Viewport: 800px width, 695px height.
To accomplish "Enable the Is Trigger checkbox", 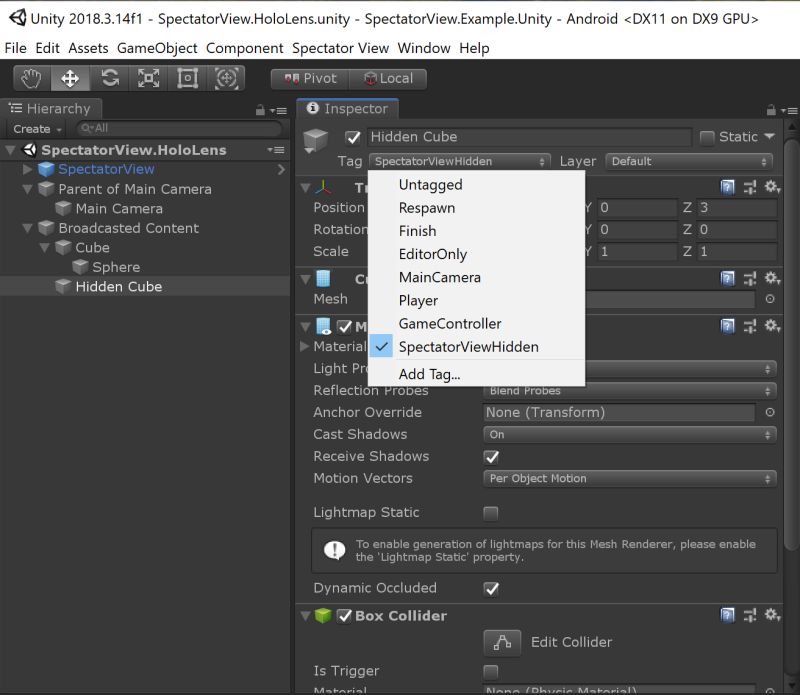I will coord(491,672).
